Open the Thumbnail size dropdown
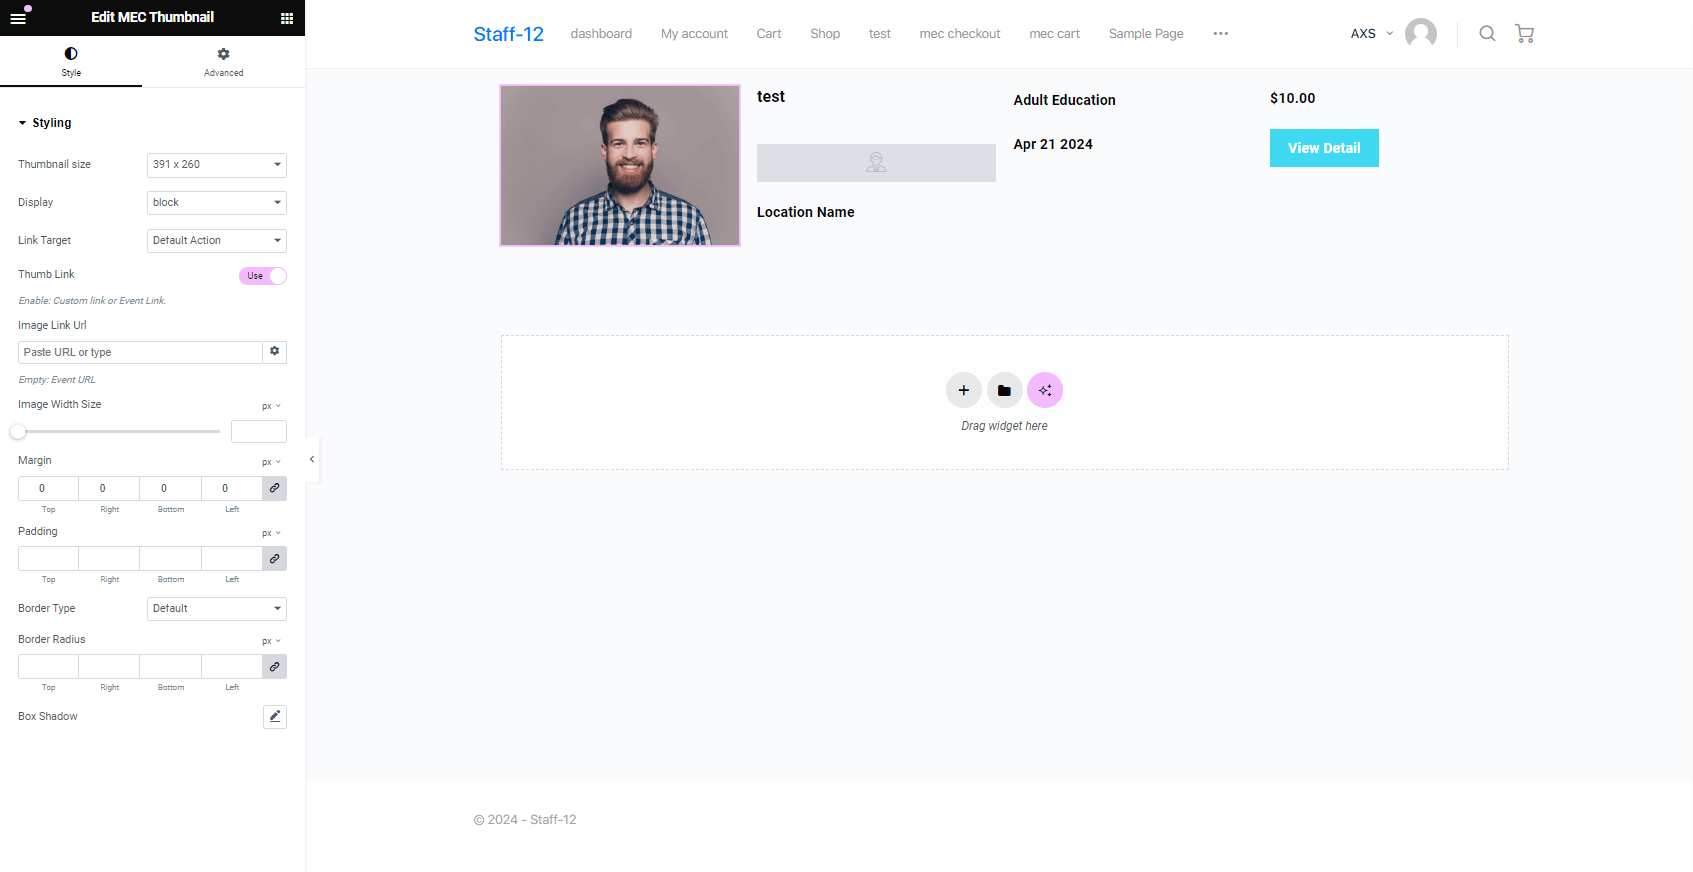This screenshot has height=872, width=1693. click(217, 165)
